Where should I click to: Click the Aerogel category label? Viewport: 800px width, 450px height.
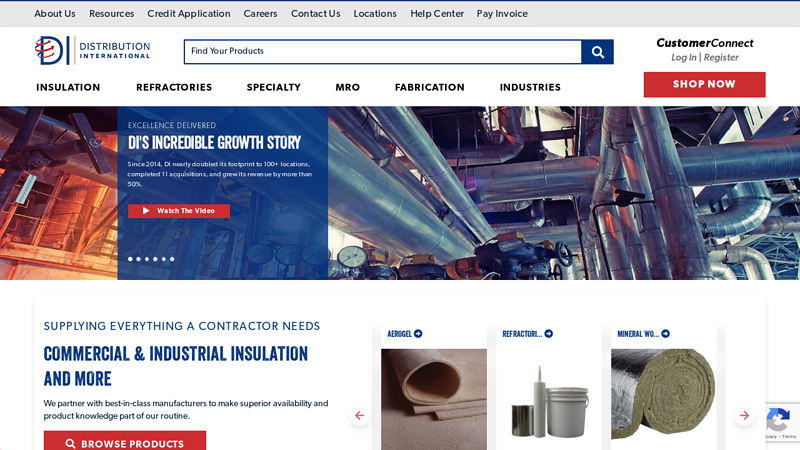(x=399, y=334)
